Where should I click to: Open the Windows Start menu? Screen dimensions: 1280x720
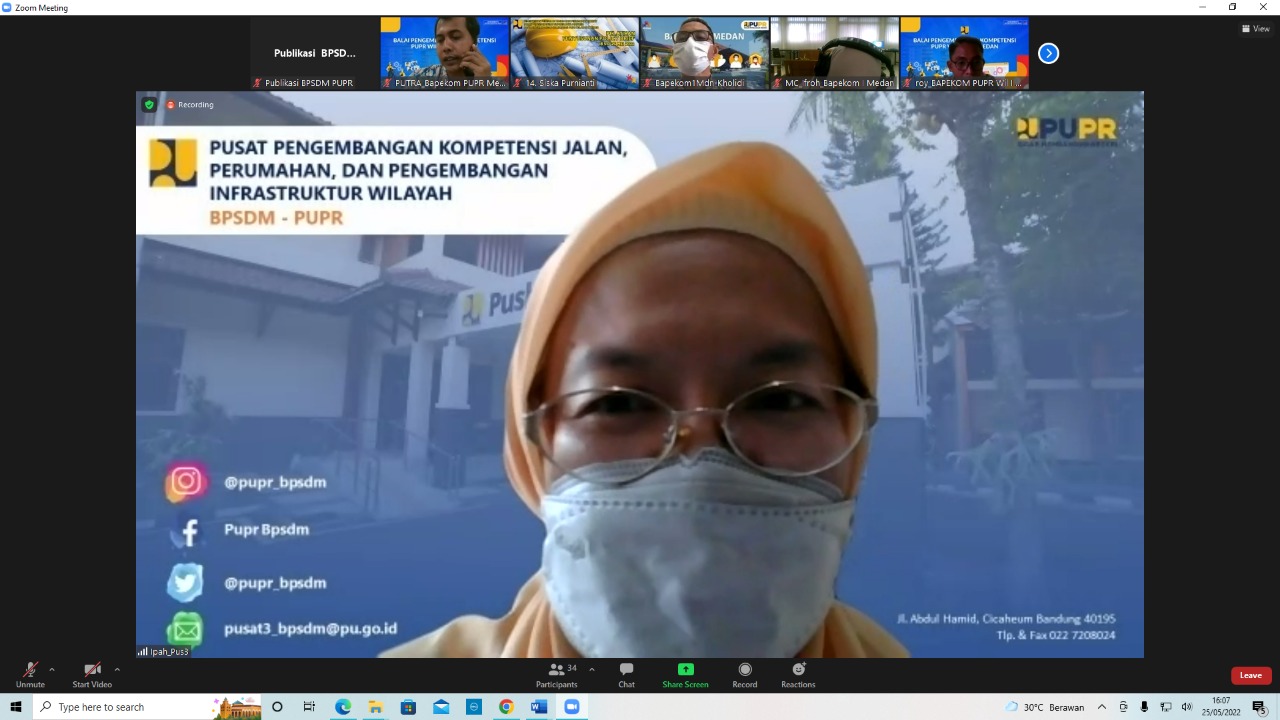tap(15, 707)
